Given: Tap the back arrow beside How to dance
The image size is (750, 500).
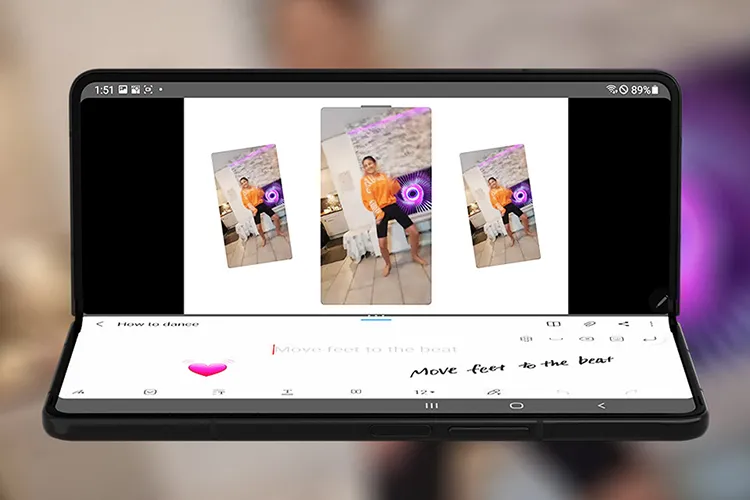Looking at the screenshot, I should pyautogui.click(x=100, y=324).
